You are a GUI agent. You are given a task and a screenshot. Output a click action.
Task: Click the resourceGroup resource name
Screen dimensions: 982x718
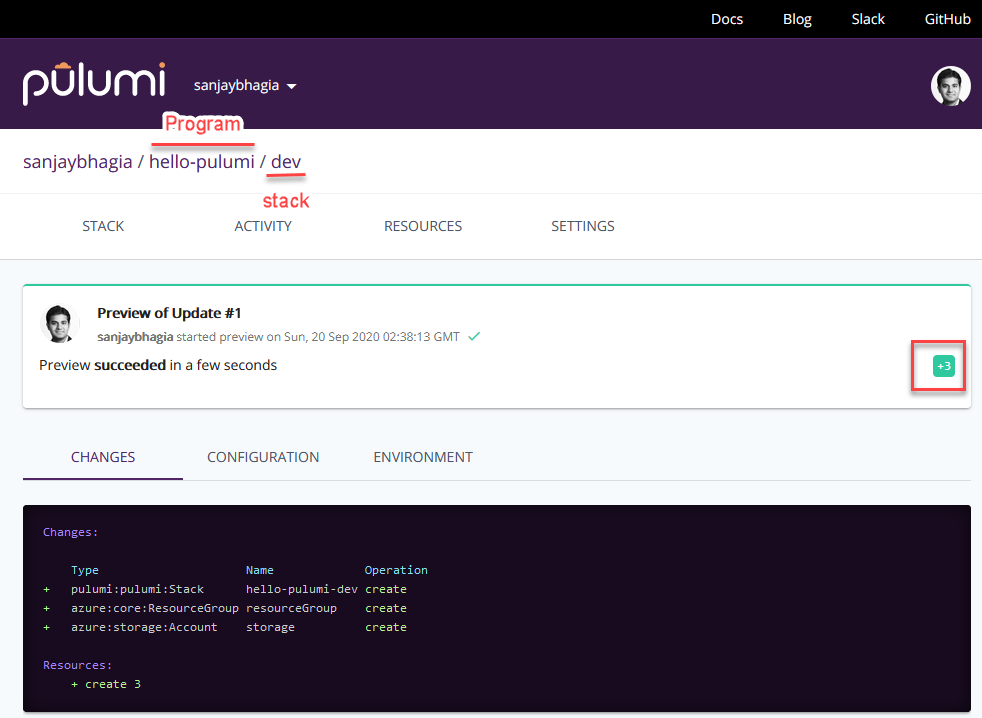coord(291,608)
